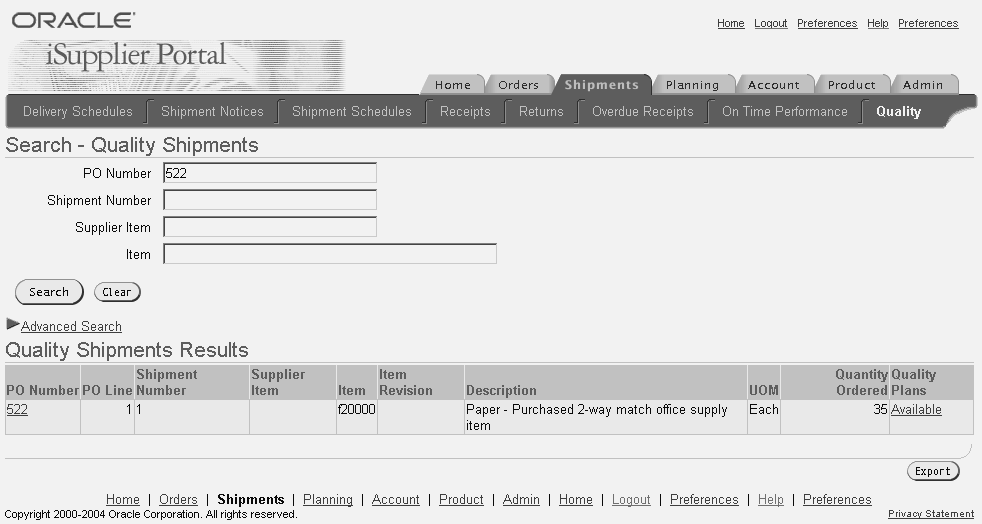Image resolution: width=982 pixels, height=524 pixels.
Task: Click the iSupplier Portal banner image
Action: (x=177, y=66)
